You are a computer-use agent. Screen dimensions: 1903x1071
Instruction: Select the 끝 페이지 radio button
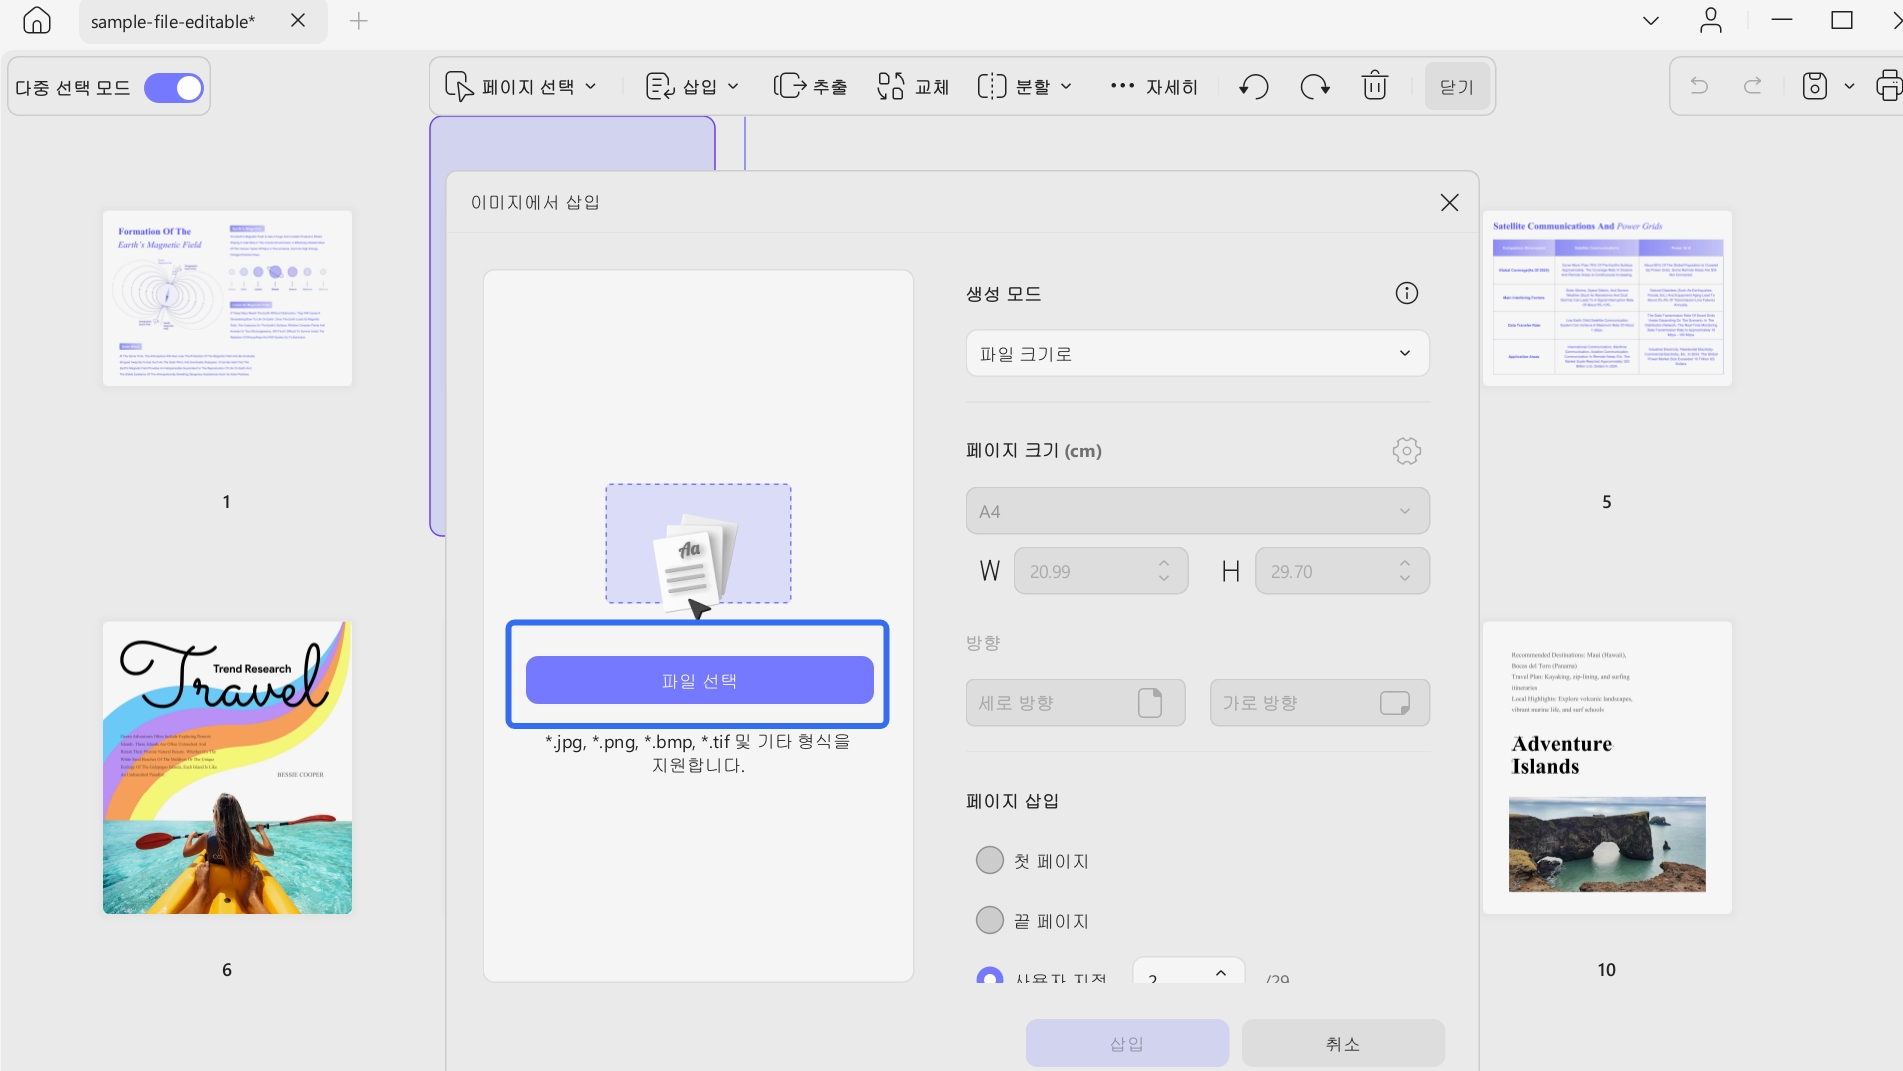990,920
